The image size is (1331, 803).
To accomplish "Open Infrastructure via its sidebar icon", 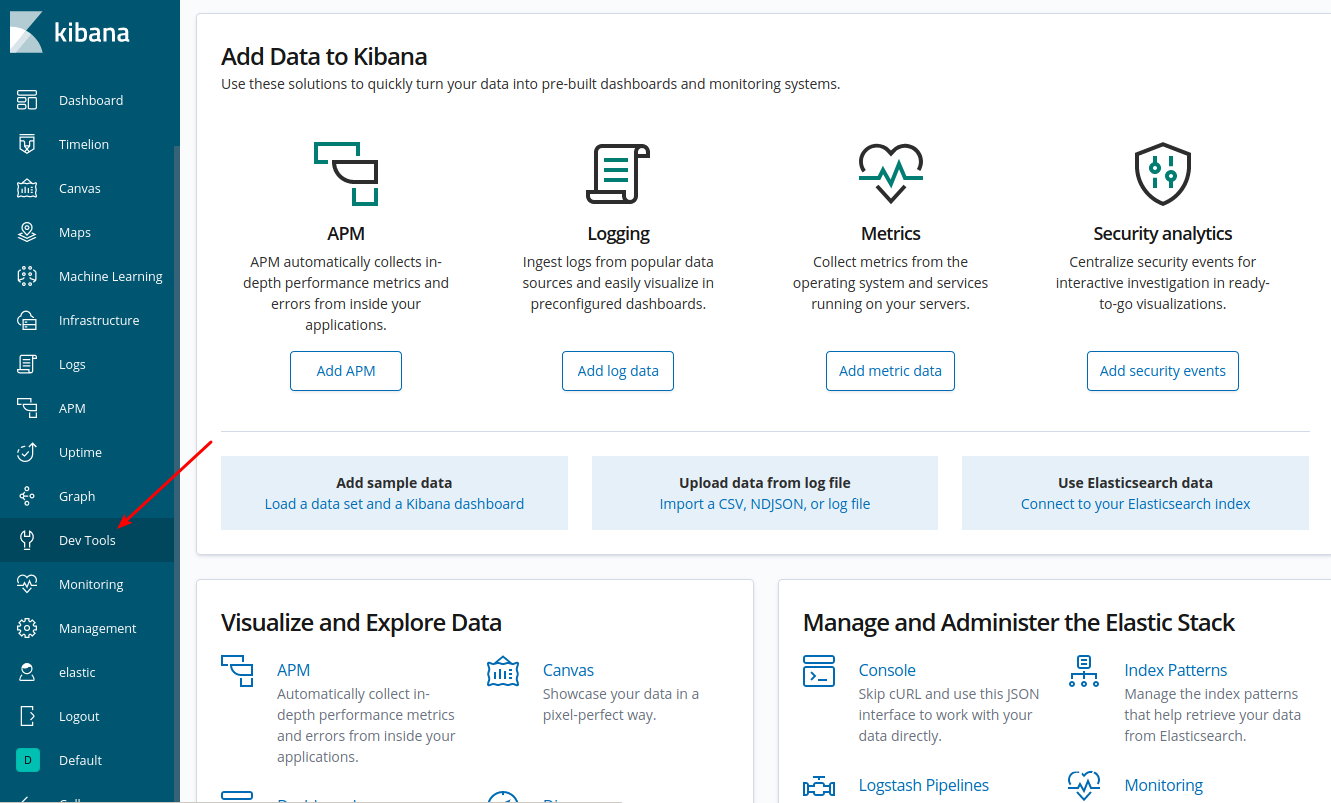I will click(x=27, y=320).
